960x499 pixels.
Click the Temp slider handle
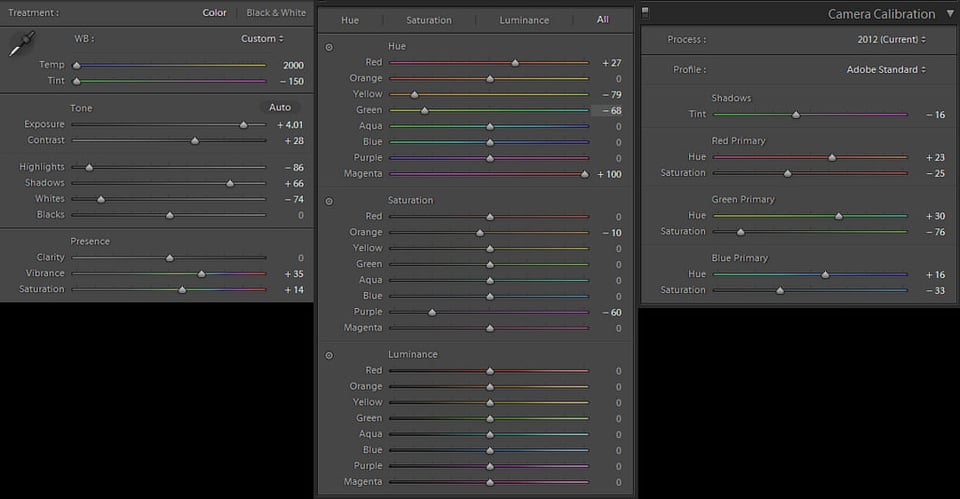coord(77,65)
